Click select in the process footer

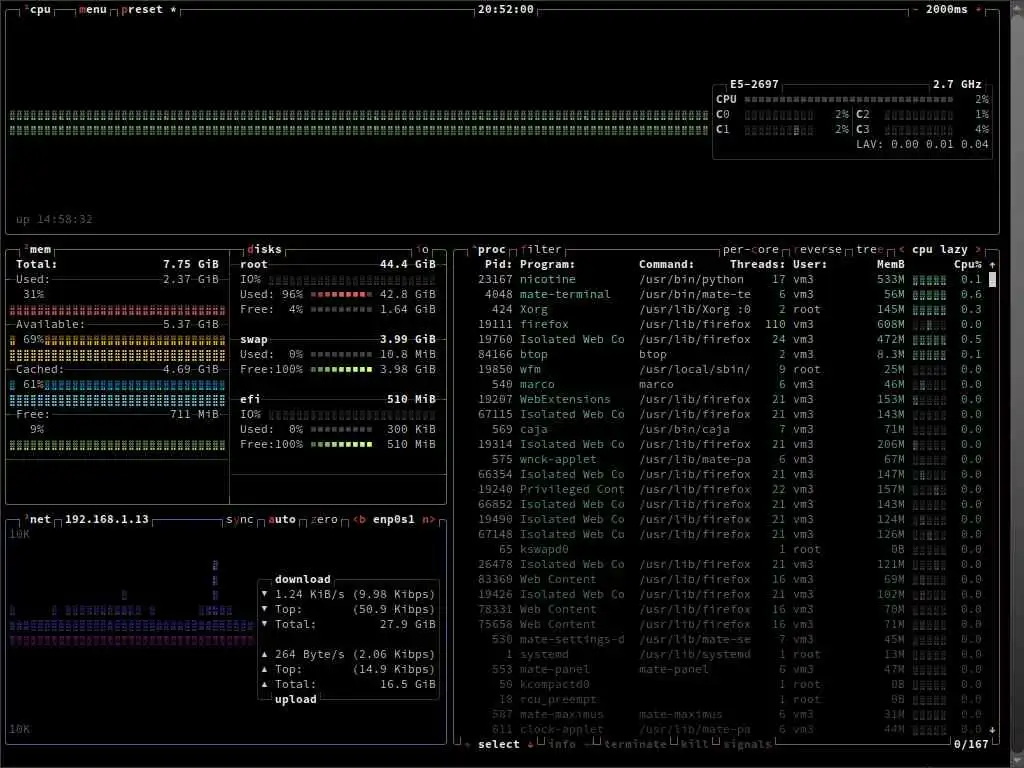(498, 744)
